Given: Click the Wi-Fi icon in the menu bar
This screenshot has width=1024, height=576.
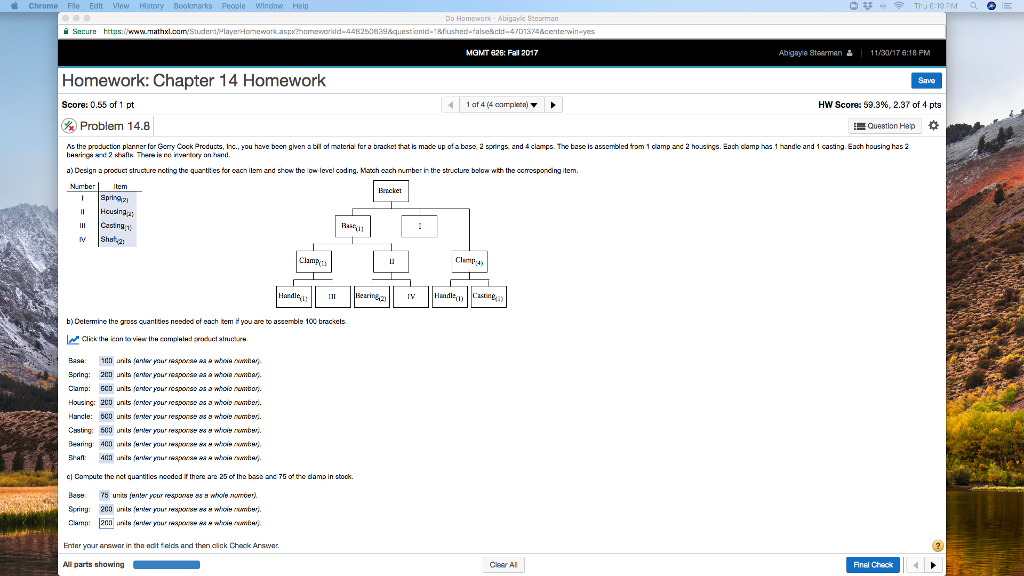Looking at the screenshot, I should (x=901, y=4).
